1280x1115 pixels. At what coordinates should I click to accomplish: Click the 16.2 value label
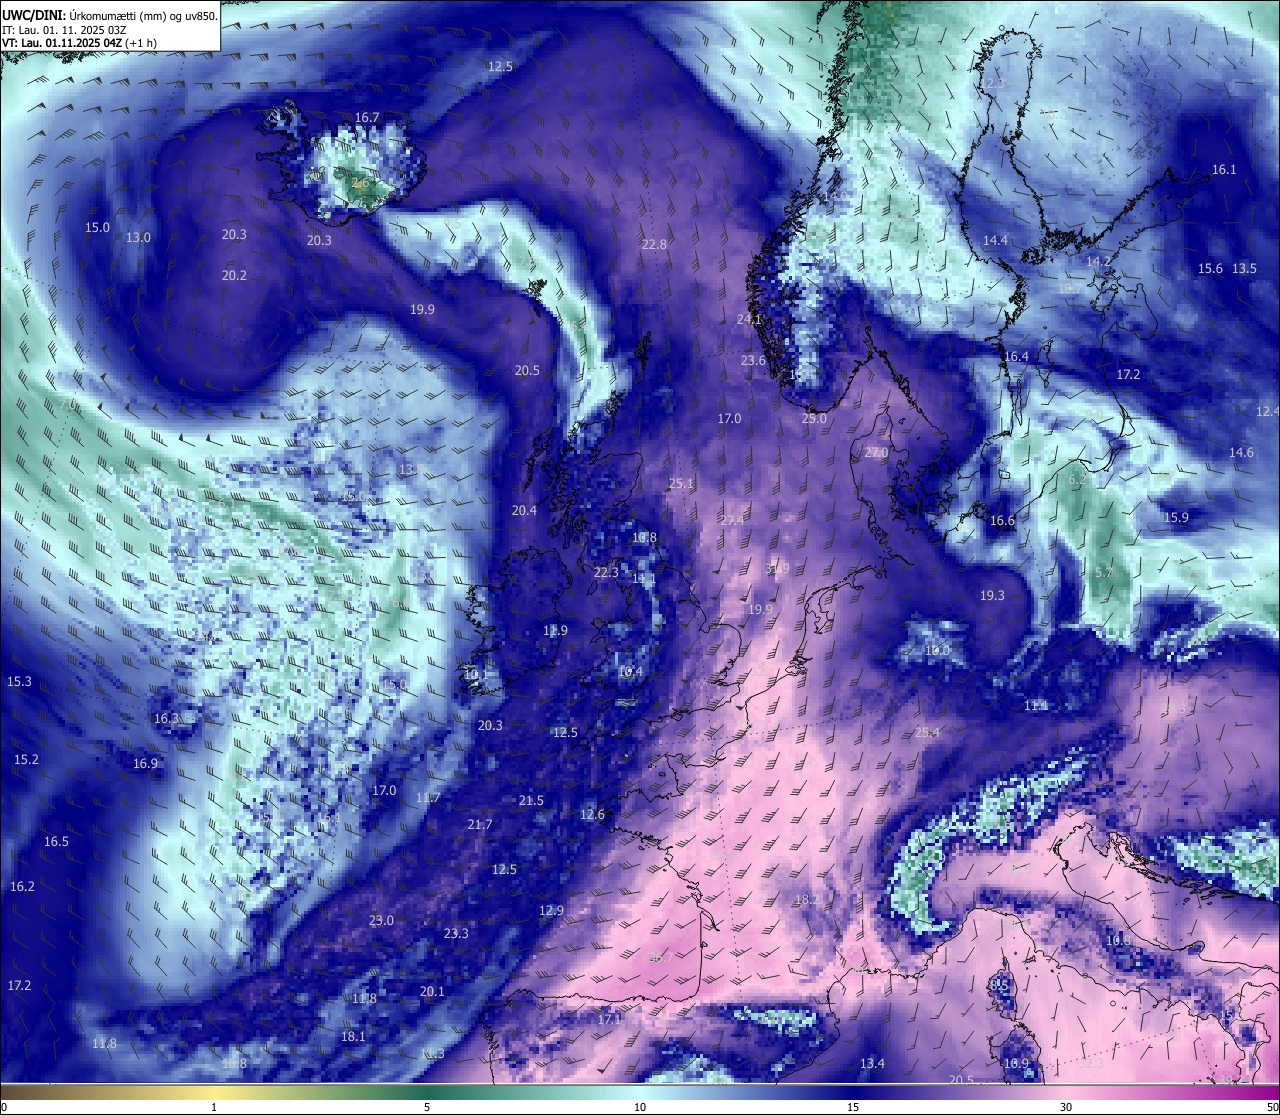pos(22,887)
